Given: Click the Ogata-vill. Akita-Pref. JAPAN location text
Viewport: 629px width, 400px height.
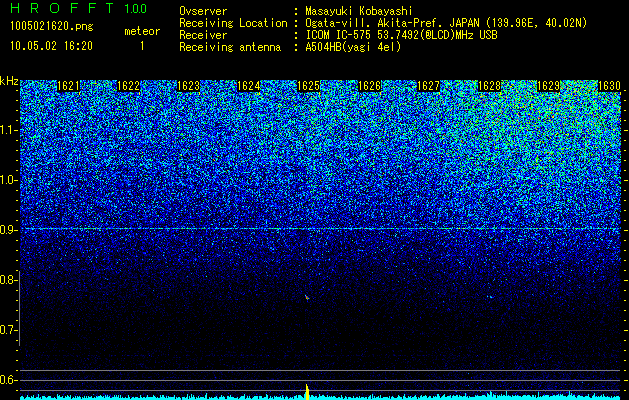Looking at the screenshot, I should point(446,23).
